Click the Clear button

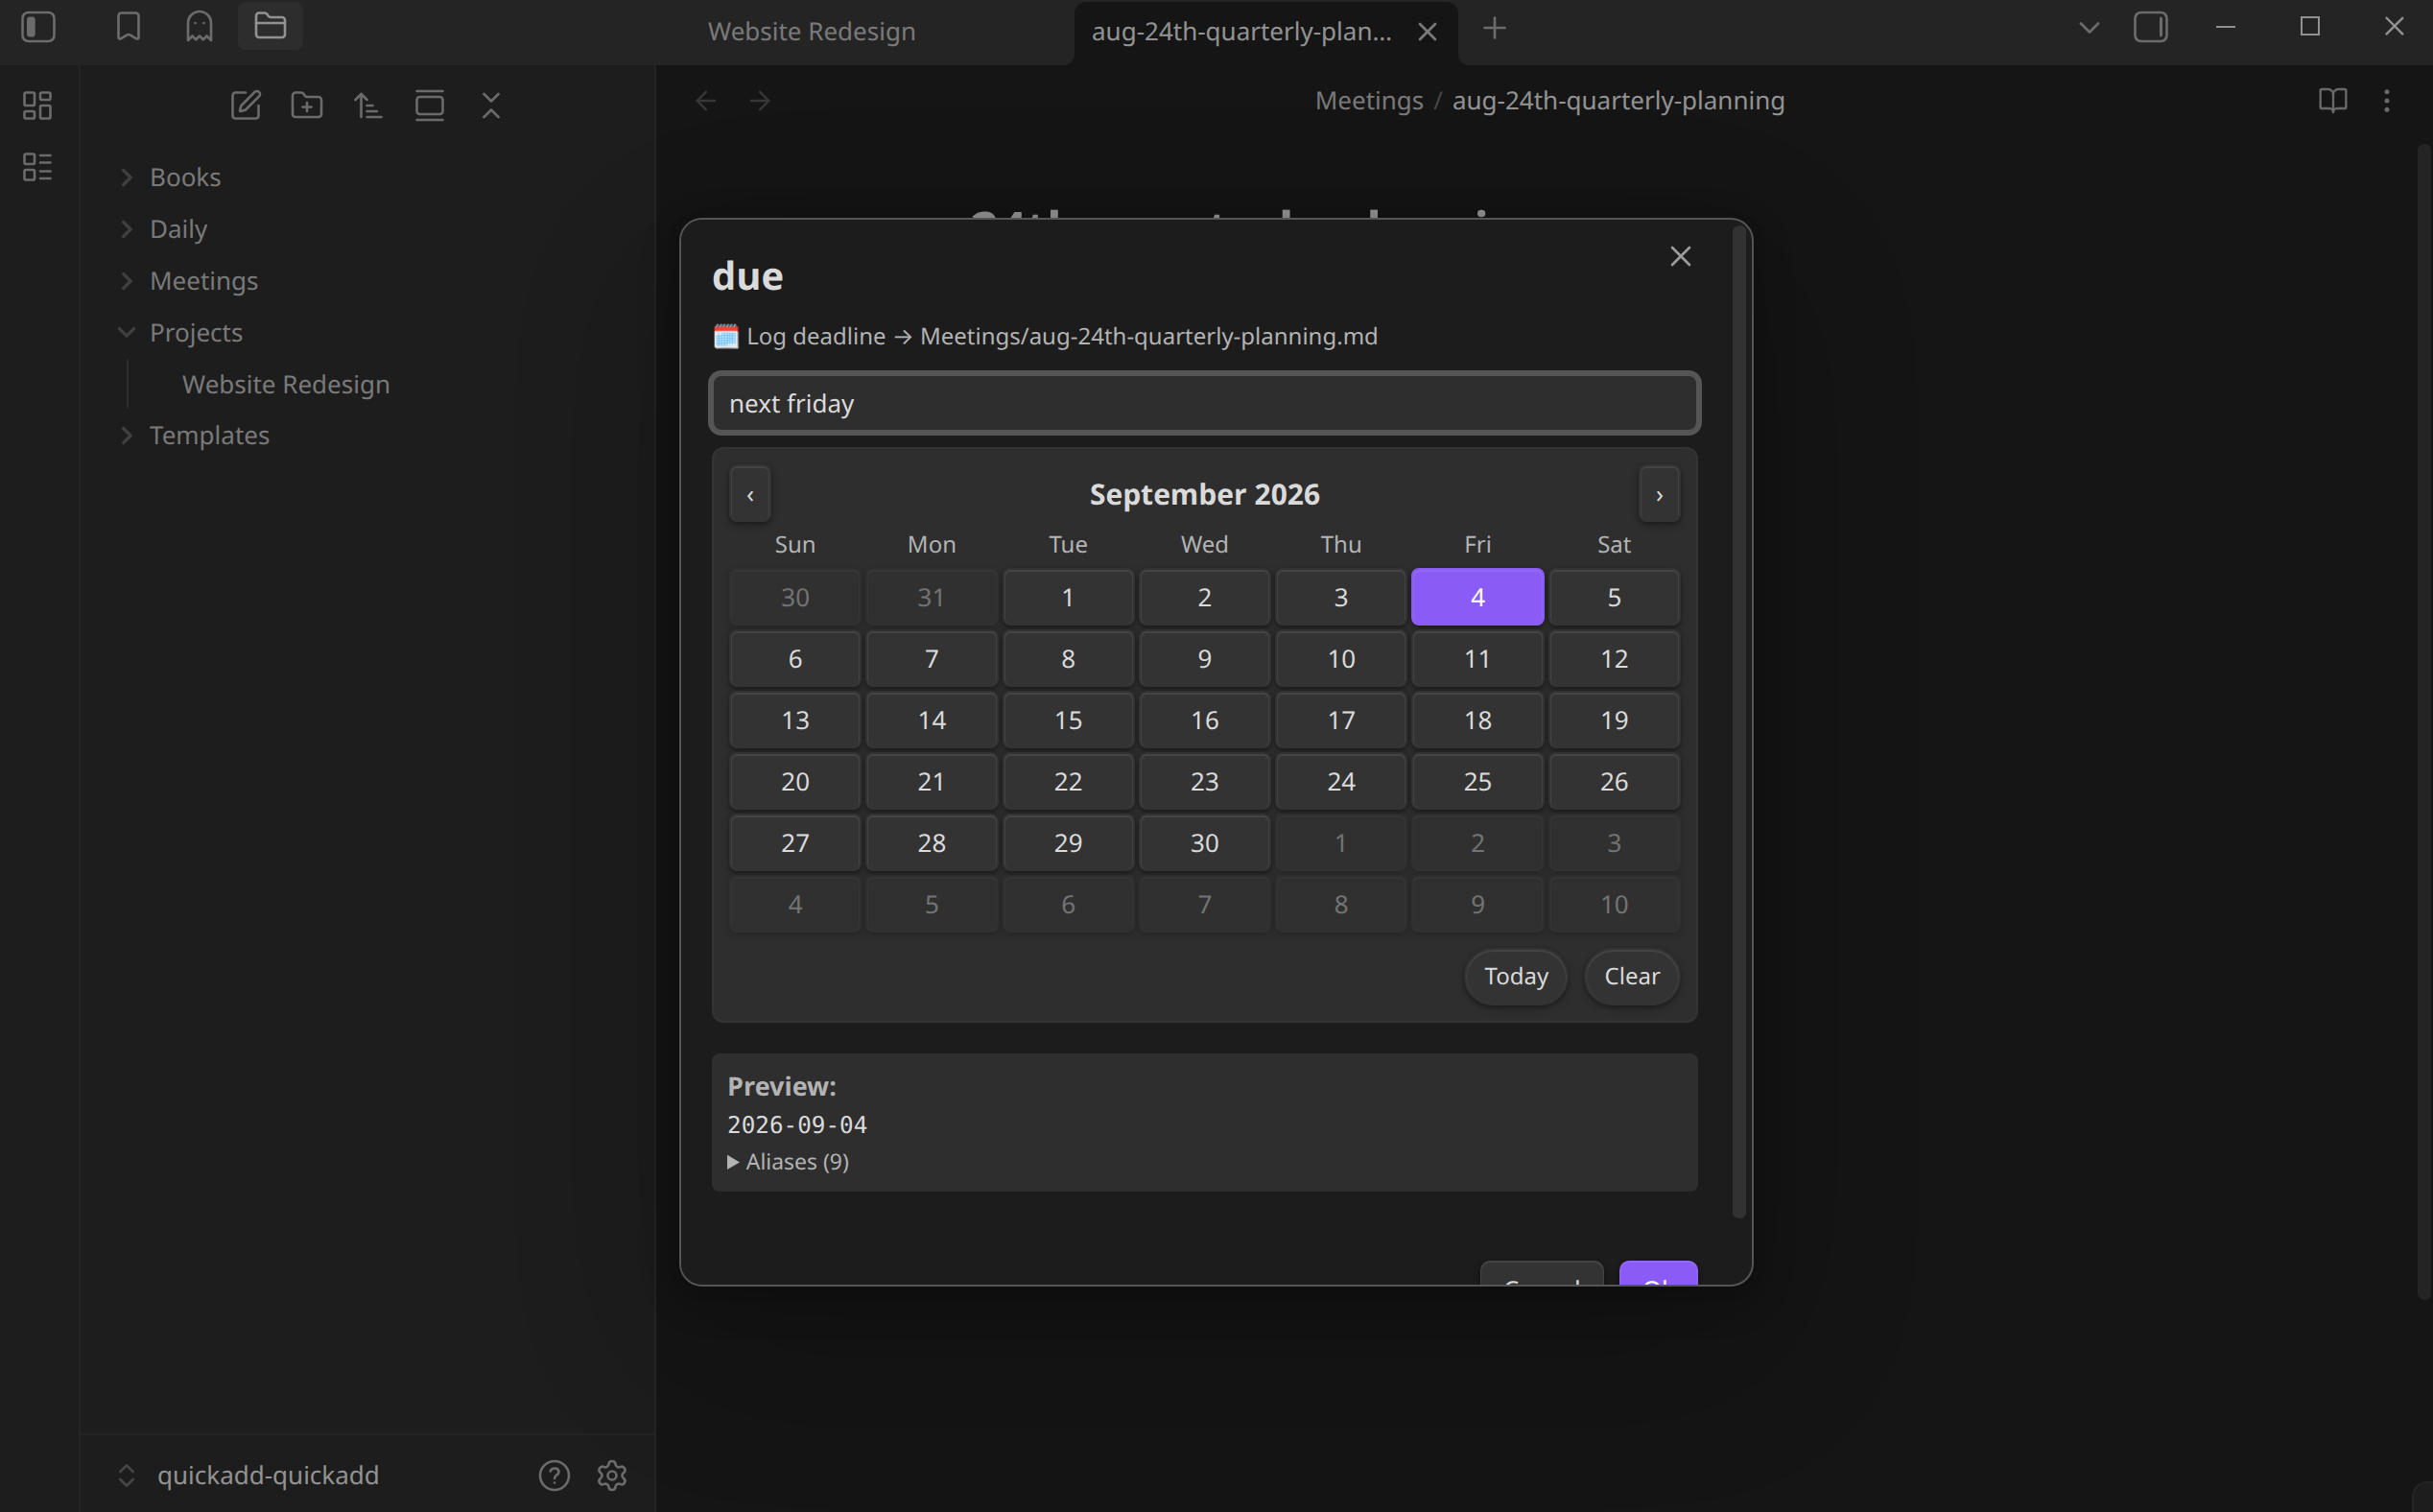click(x=1631, y=976)
